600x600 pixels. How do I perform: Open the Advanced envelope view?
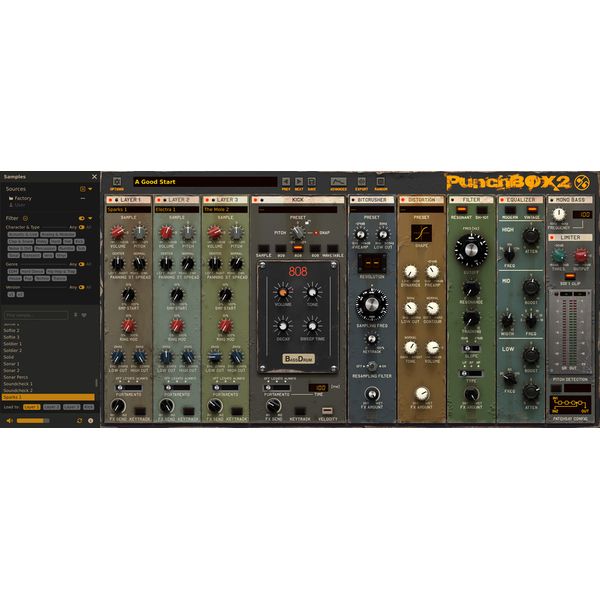pos(338,181)
